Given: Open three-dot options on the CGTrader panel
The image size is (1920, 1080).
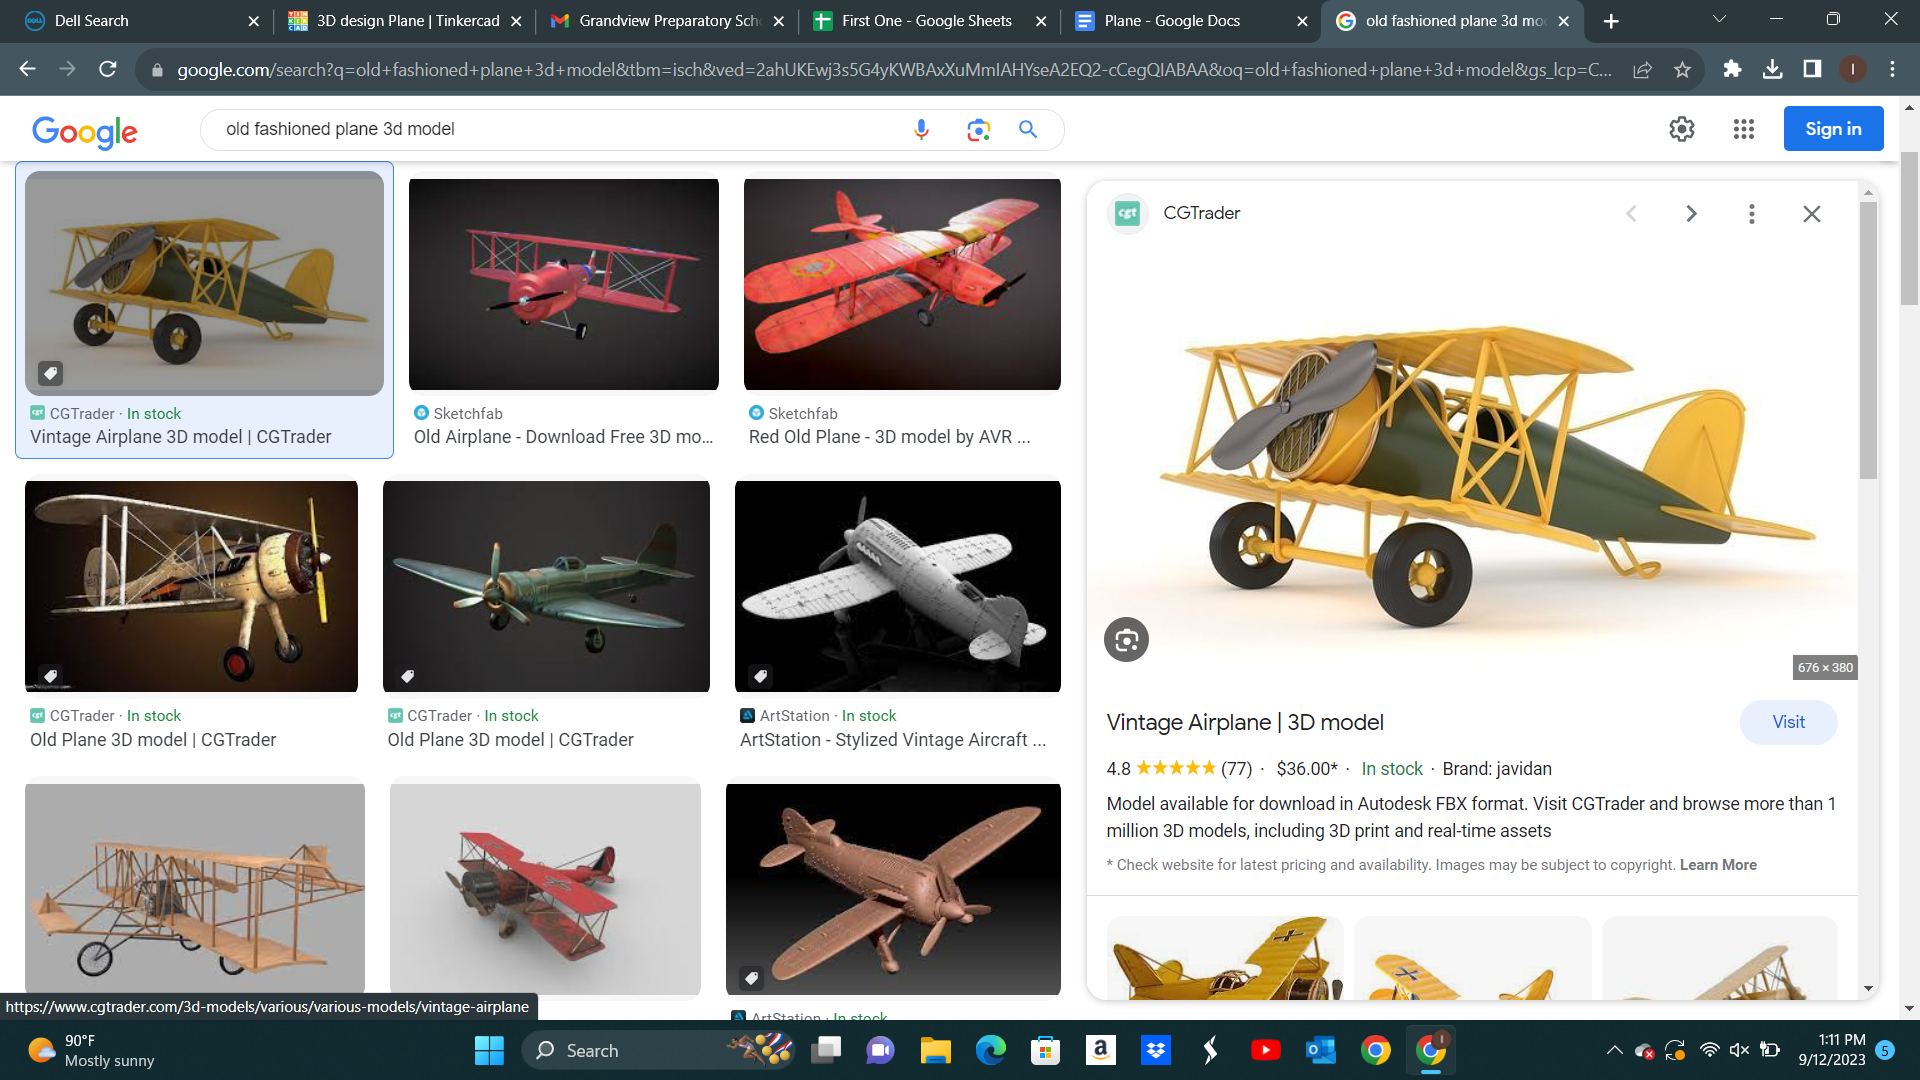Looking at the screenshot, I should click(1751, 213).
